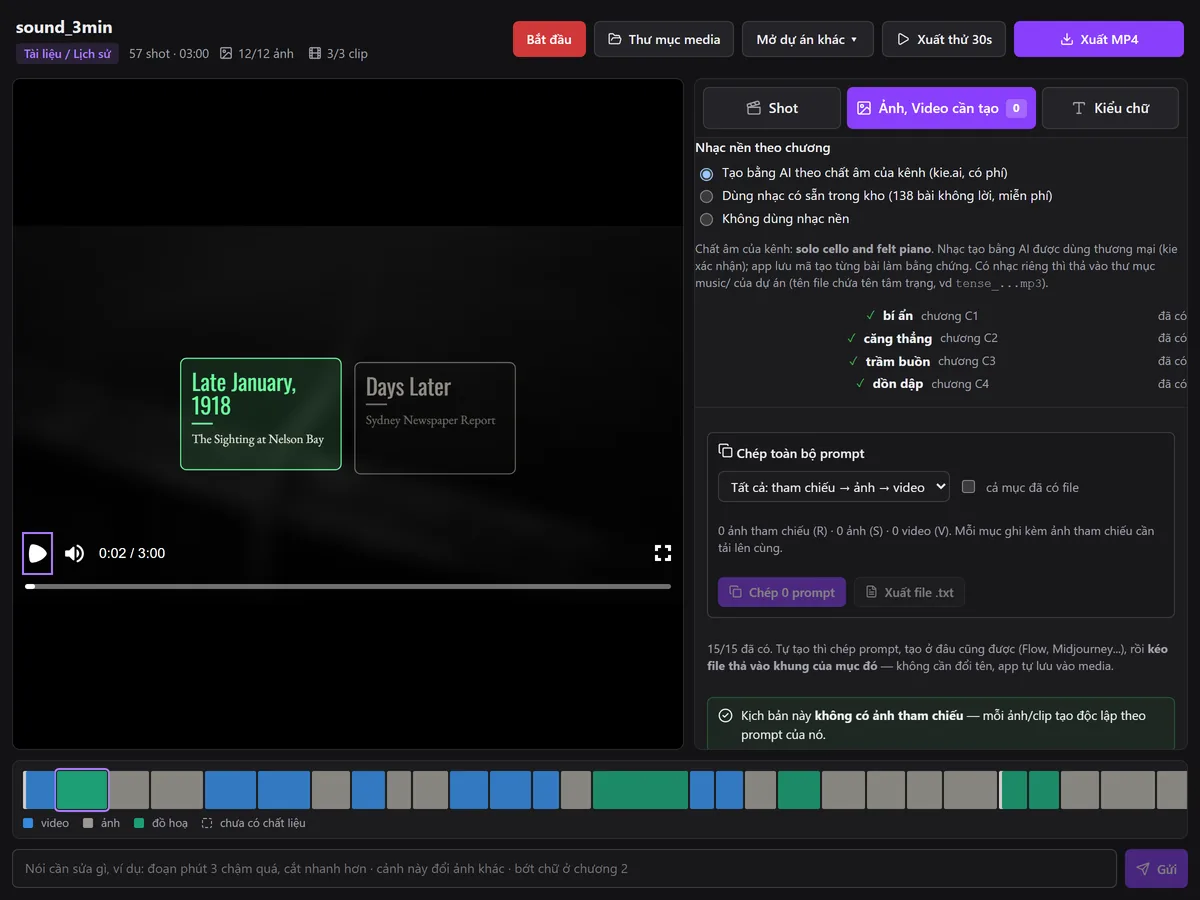Click the Chép 0 prompt button
This screenshot has height=900, width=1200.
[782, 592]
